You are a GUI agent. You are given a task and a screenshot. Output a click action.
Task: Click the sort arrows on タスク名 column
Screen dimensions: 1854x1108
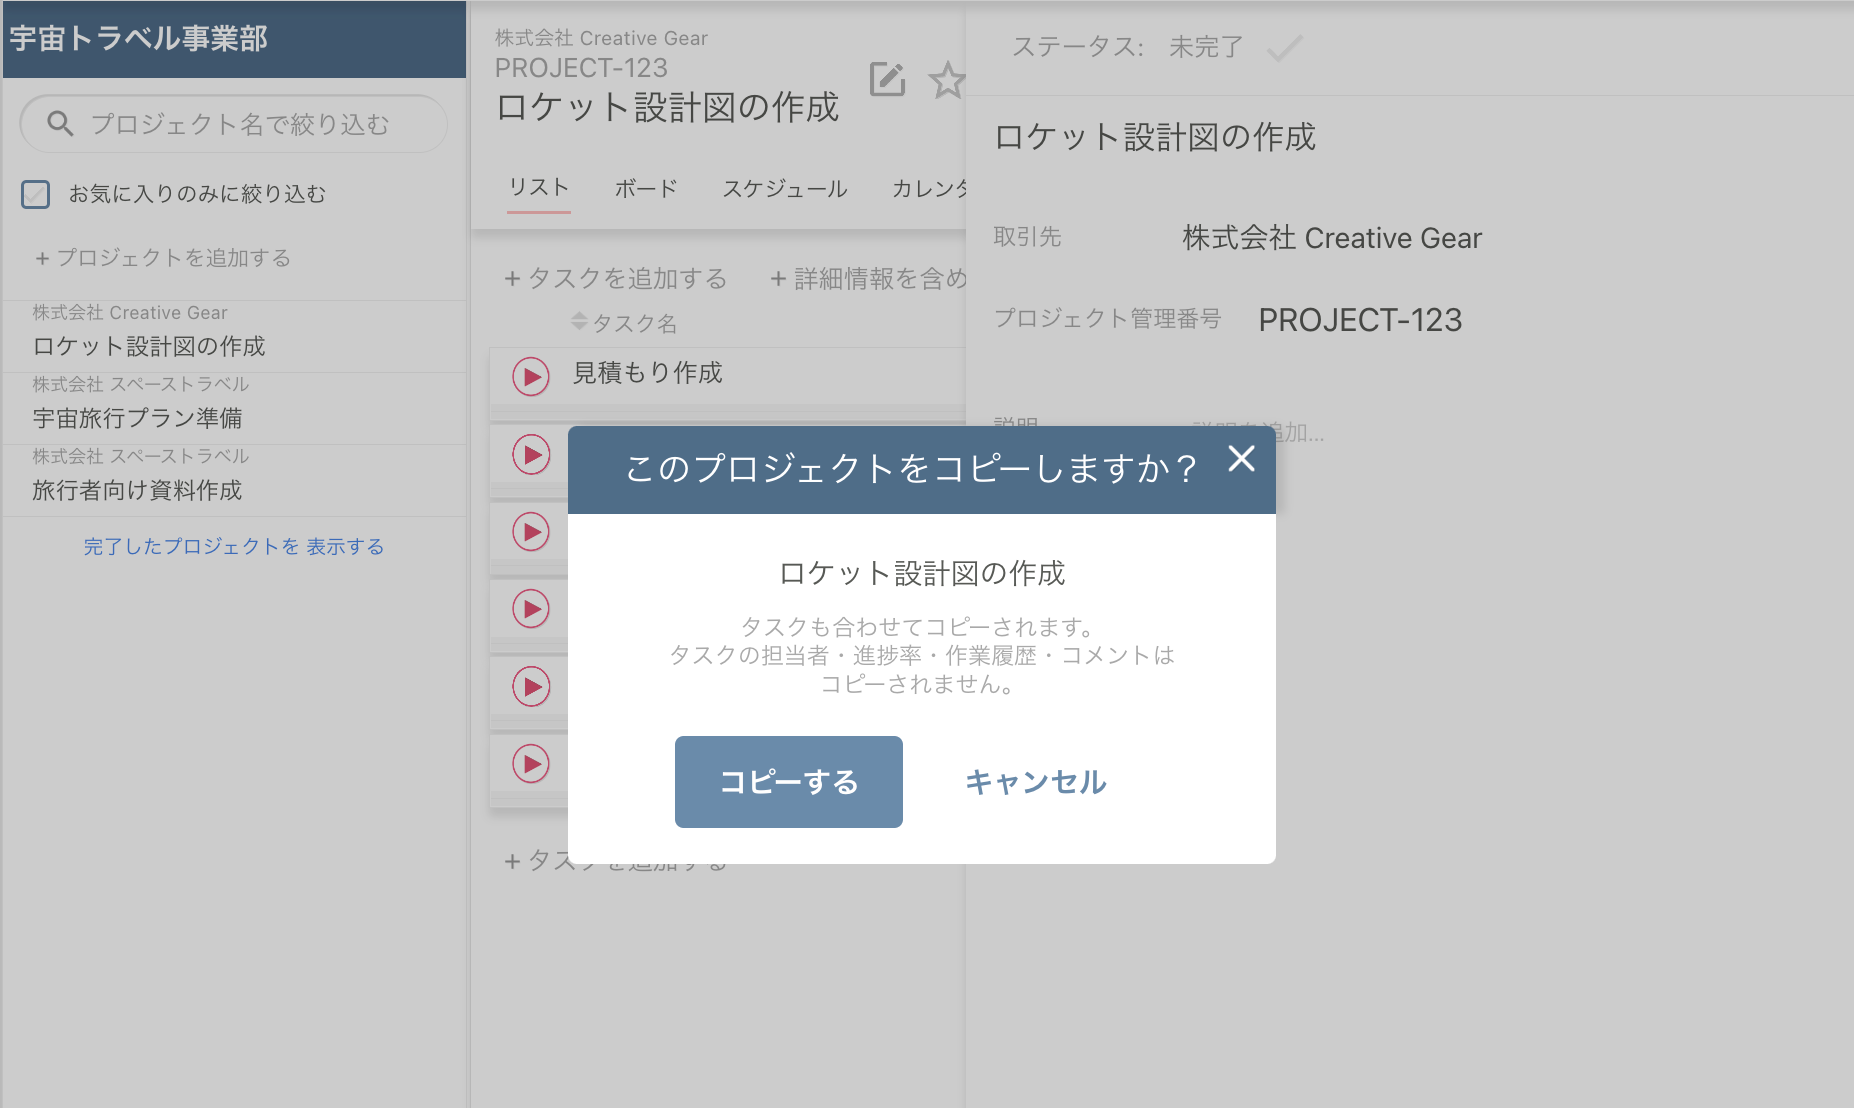pos(578,322)
